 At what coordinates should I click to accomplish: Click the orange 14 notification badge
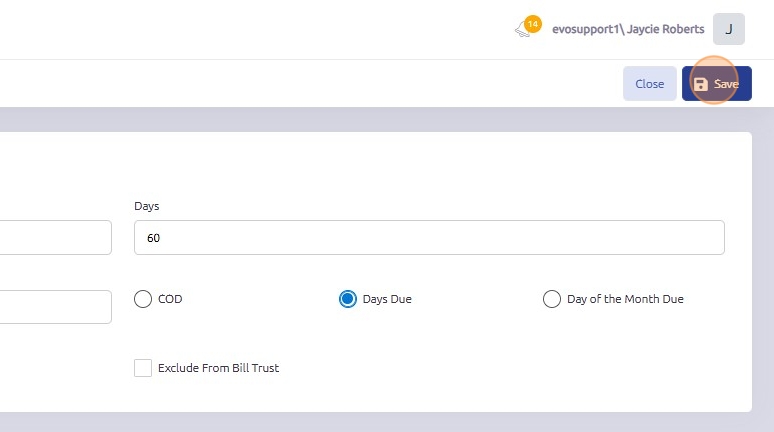coord(532,23)
